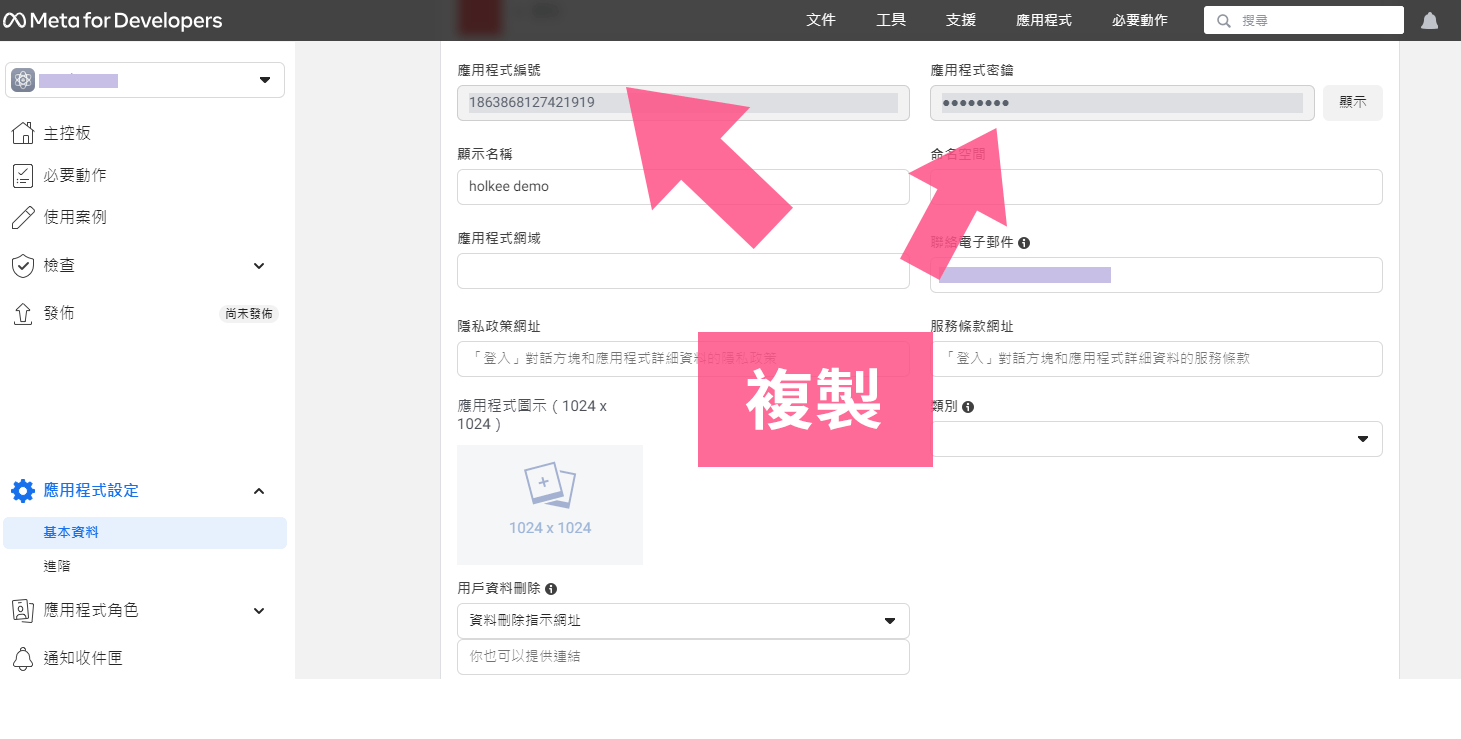Click 顯示 button to reveal app secret
This screenshot has width=1461, height=739.
click(x=1353, y=102)
